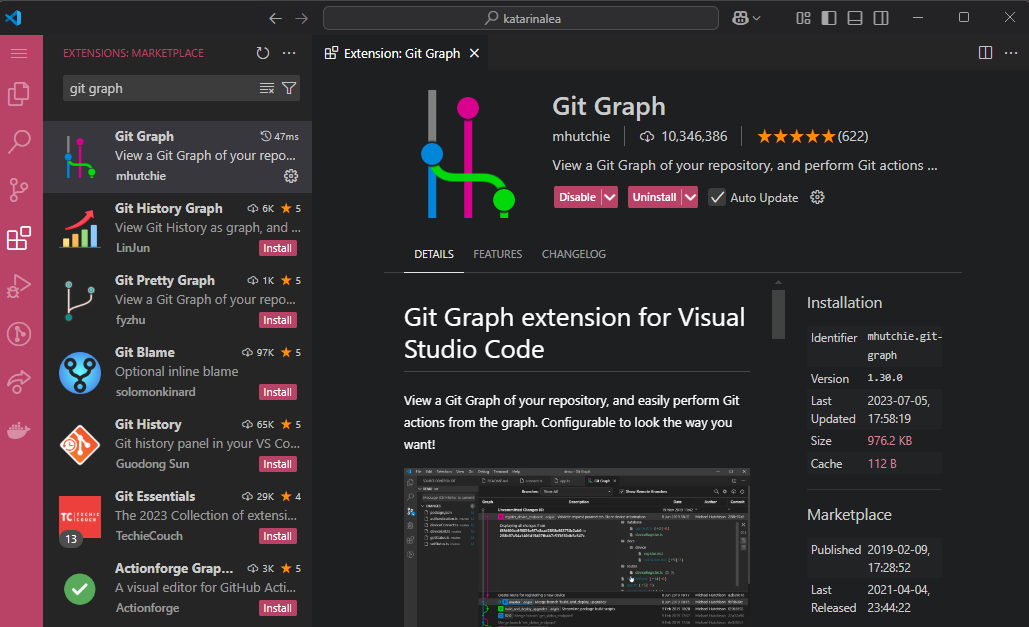Install the Git Pretty Graph extension

[278, 320]
